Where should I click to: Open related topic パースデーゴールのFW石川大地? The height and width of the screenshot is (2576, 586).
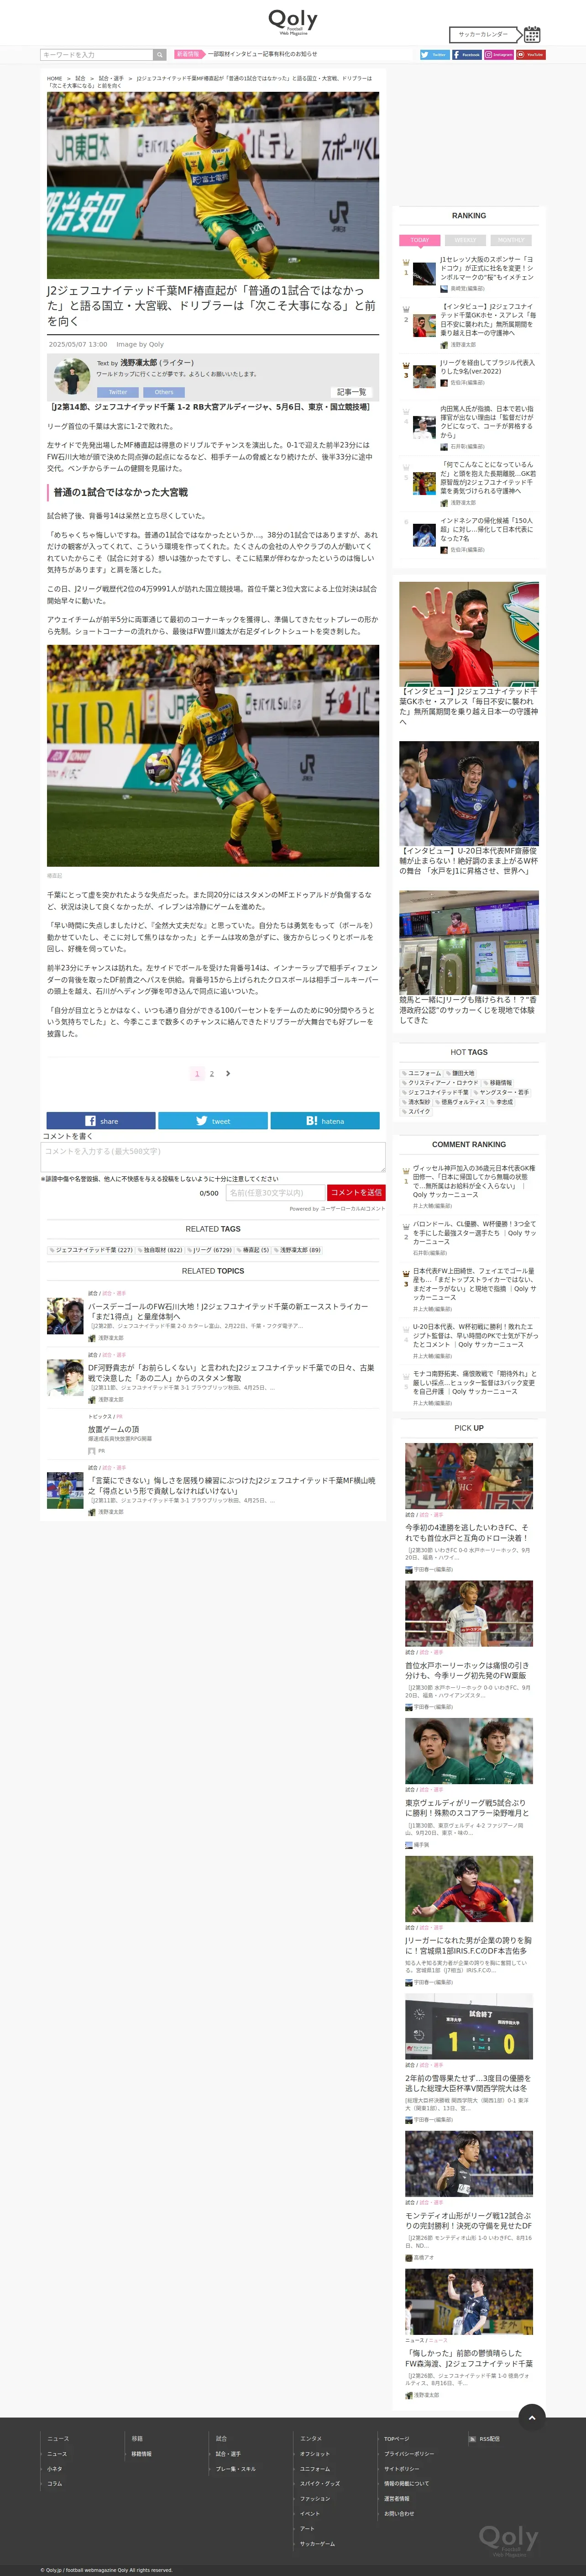(228, 1312)
